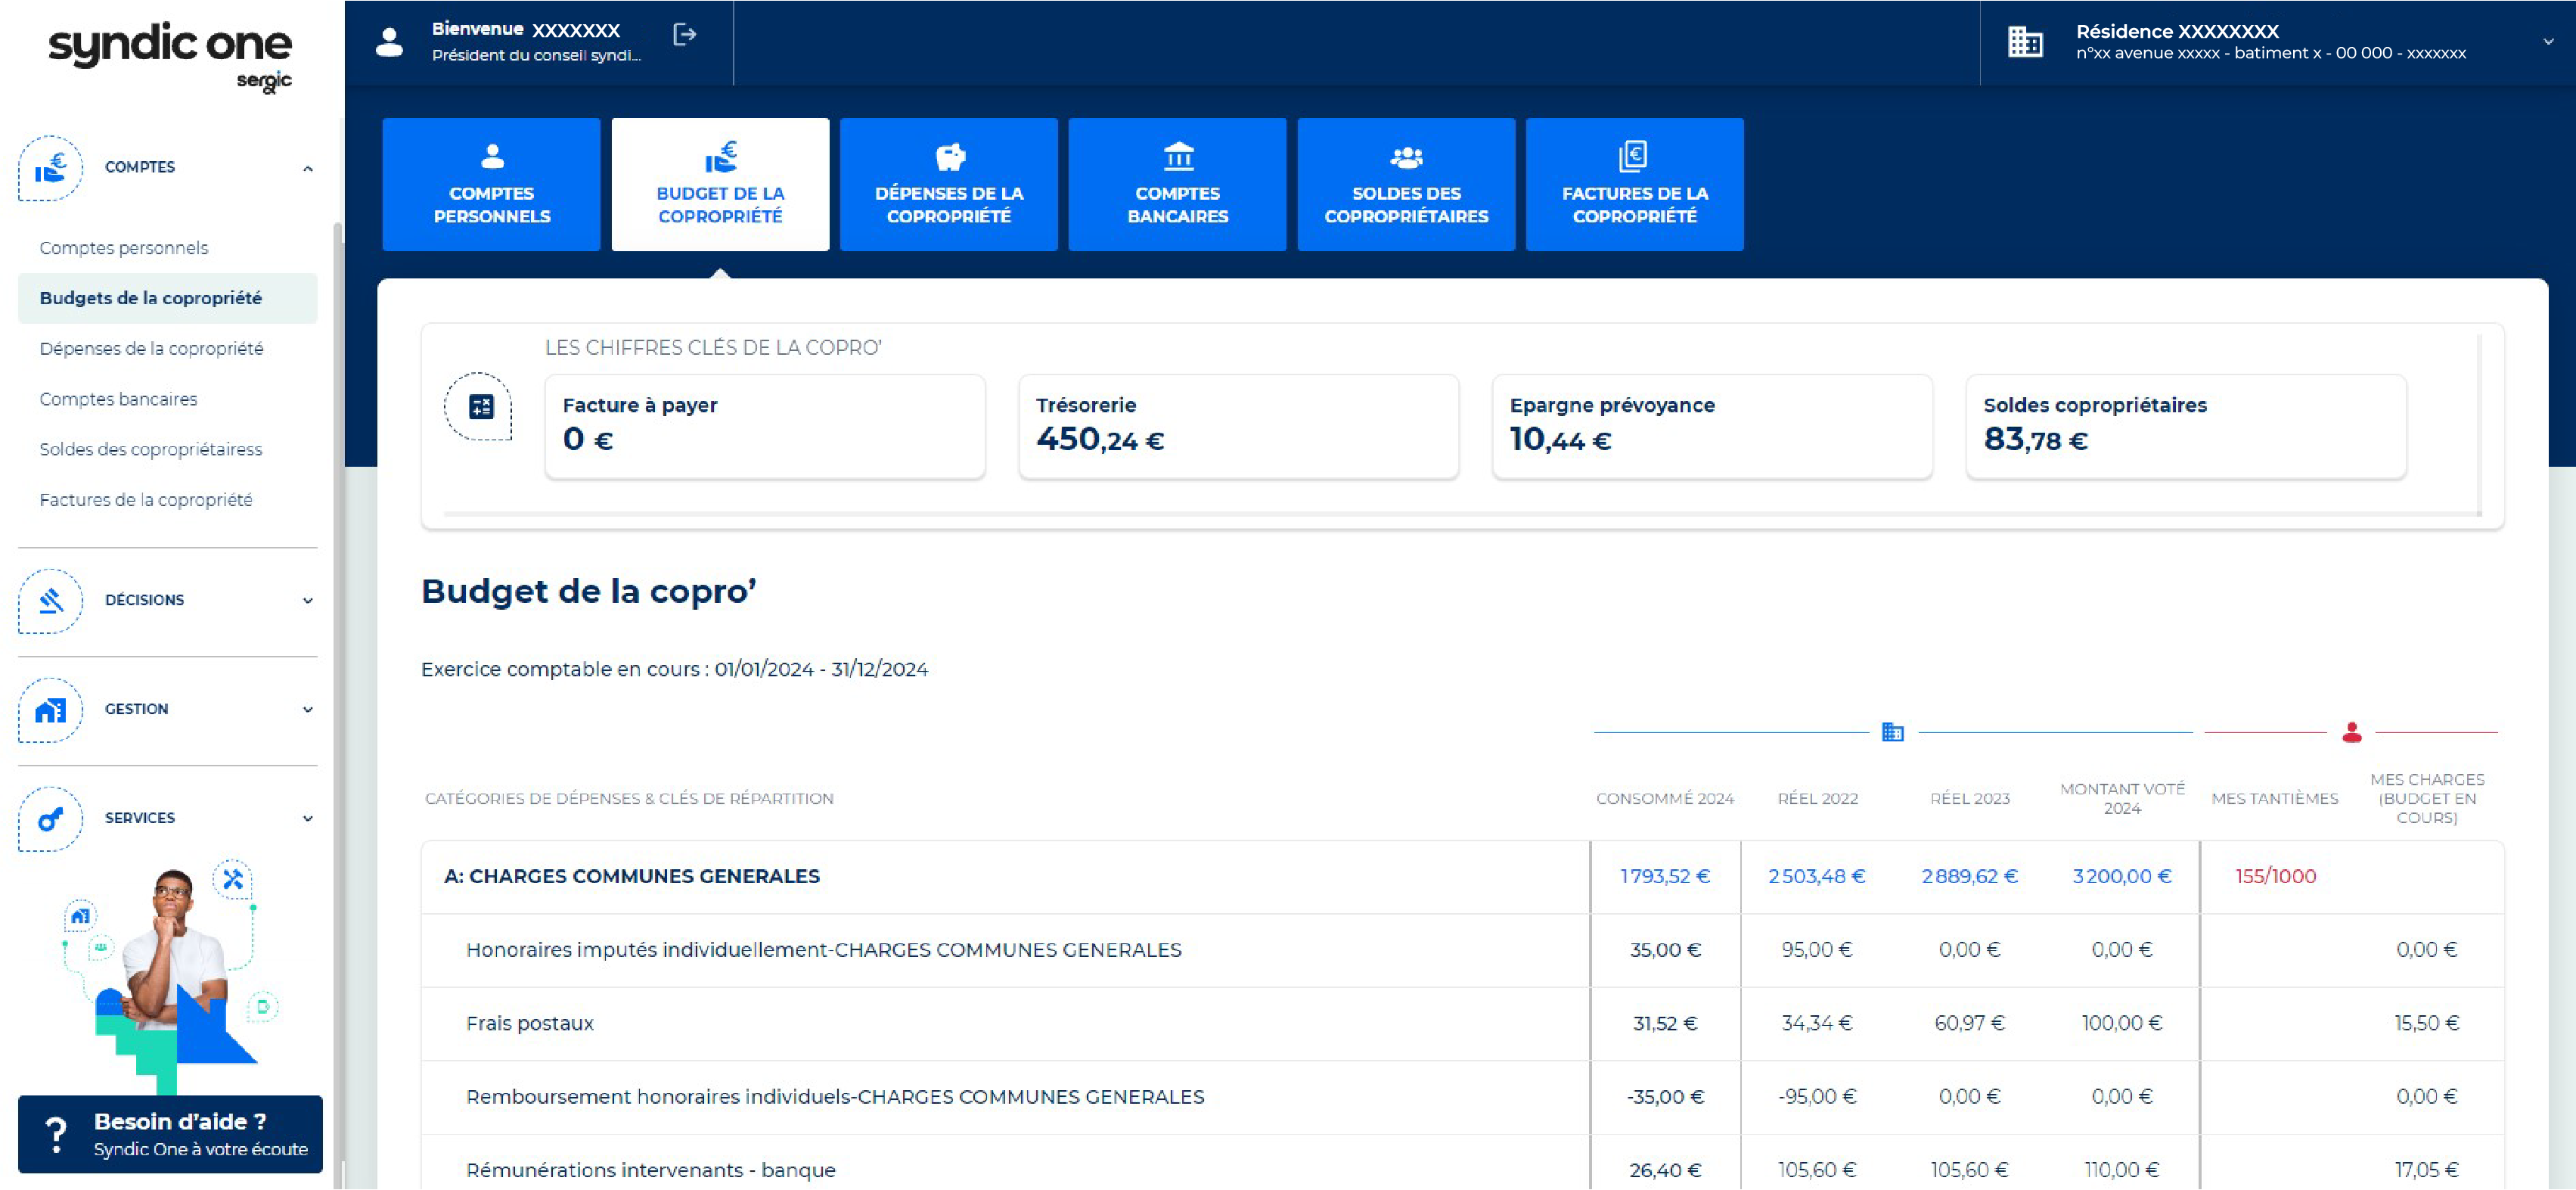Click the 3 200,00 € montant voté value
2576x1190 pixels.
click(x=2122, y=877)
